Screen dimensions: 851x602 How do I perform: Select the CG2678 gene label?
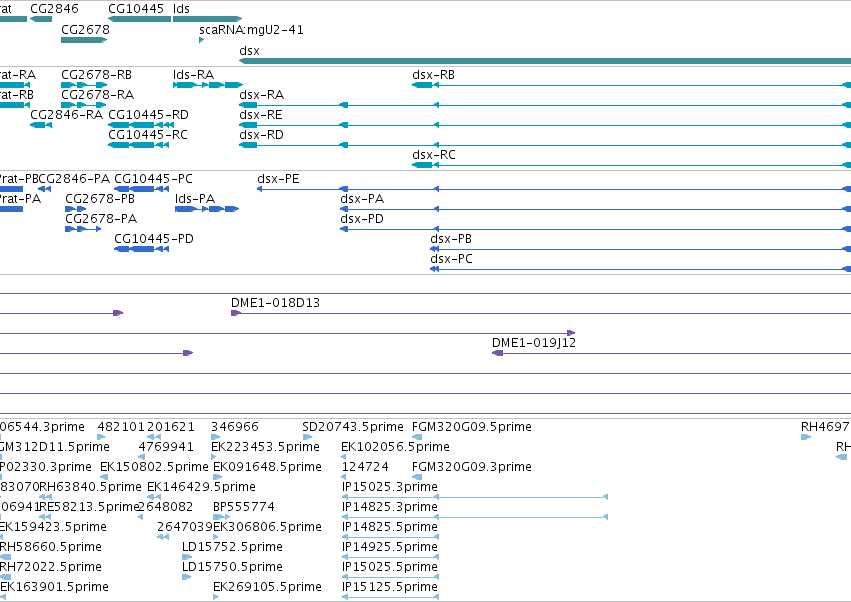coord(85,29)
